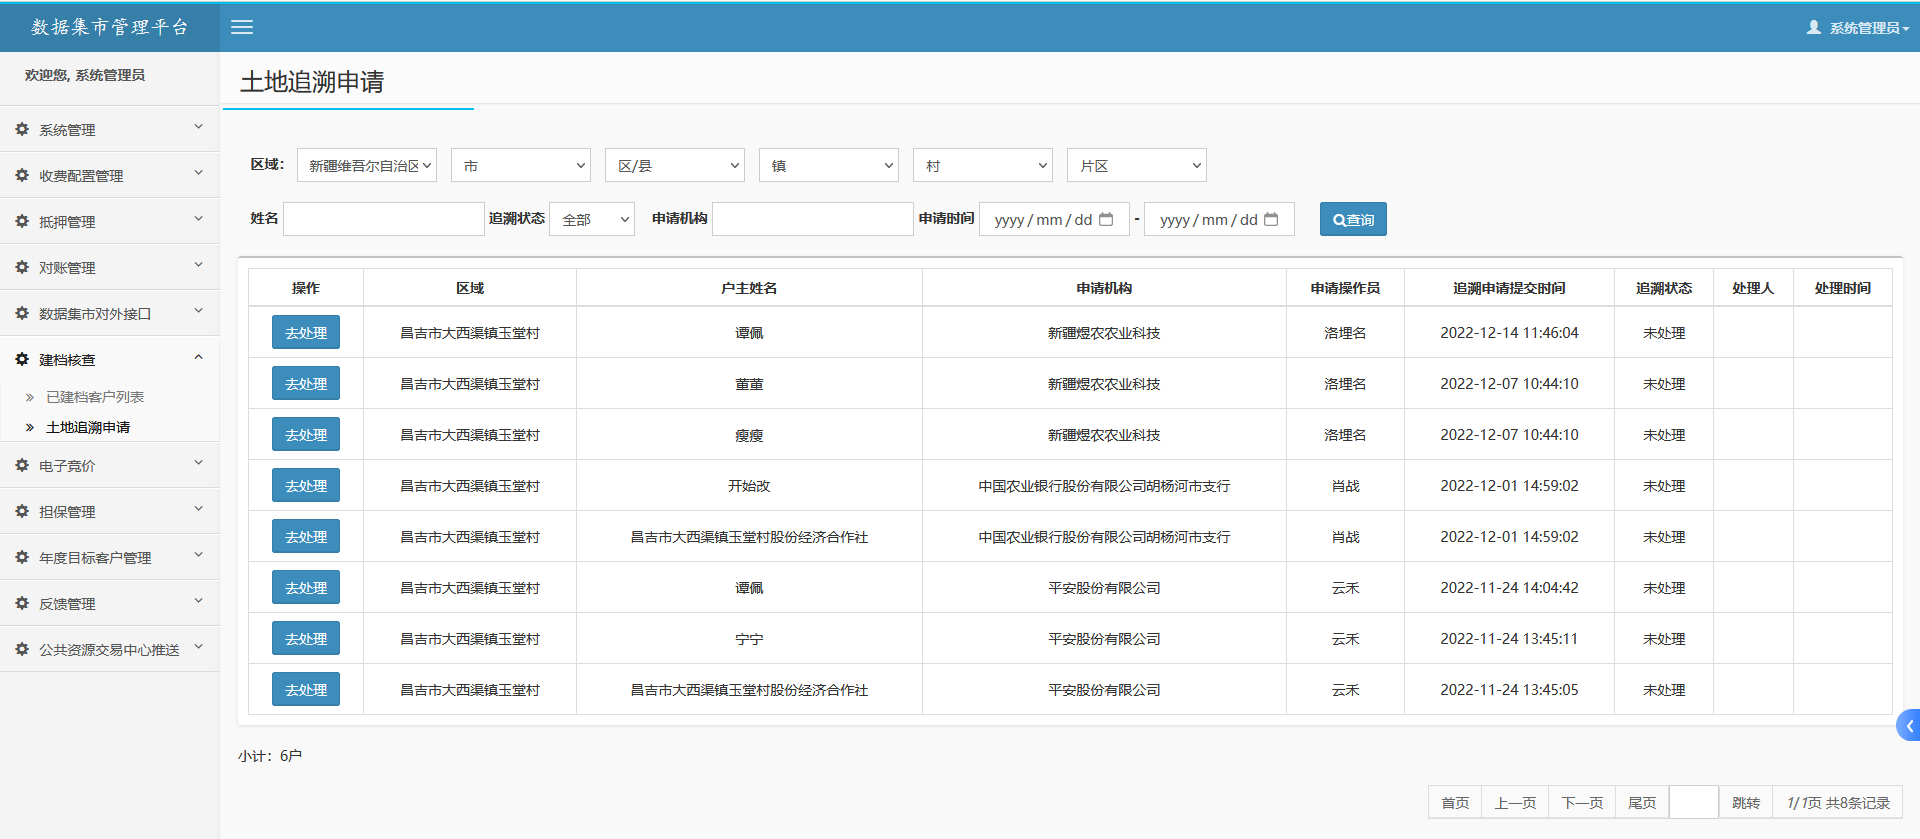Go to 首页 first page
Screen dimensions: 1920x839
[x=1455, y=802]
